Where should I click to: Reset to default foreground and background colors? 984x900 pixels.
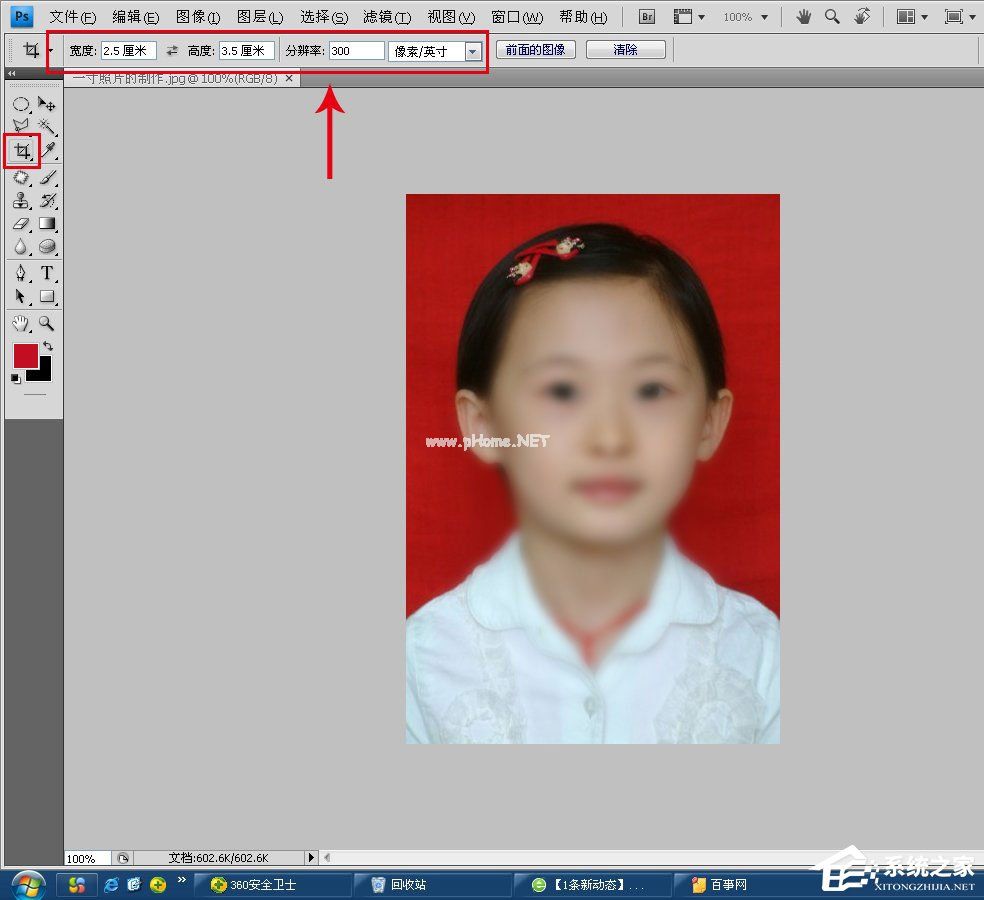(15, 379)
